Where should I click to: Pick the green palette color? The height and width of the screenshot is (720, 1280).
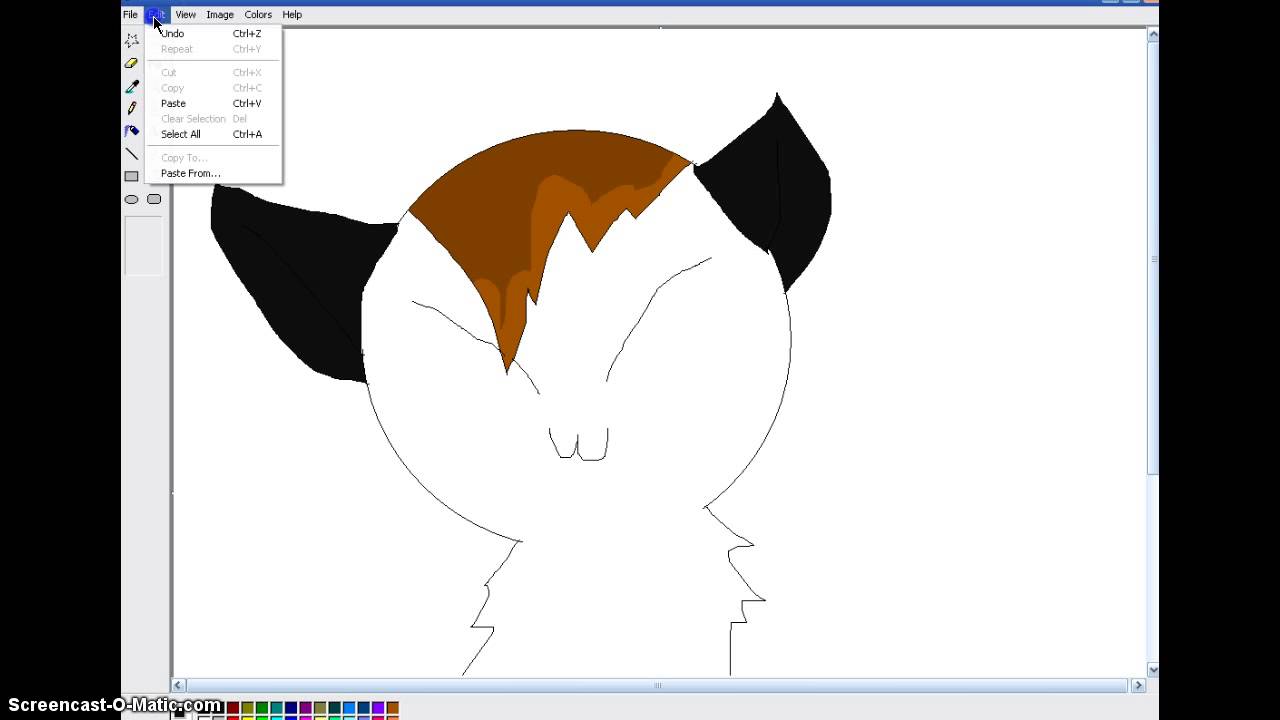pos(262,708)
